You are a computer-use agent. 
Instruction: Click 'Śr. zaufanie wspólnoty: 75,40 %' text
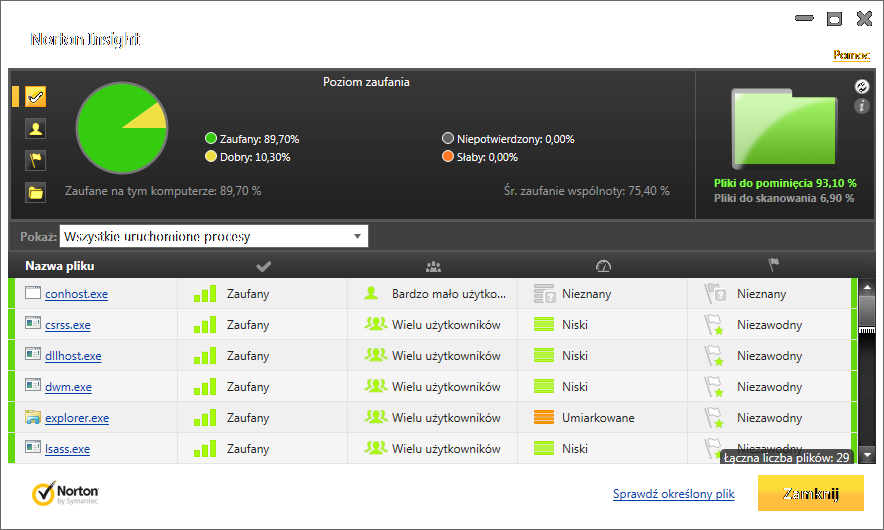(587, 191)
